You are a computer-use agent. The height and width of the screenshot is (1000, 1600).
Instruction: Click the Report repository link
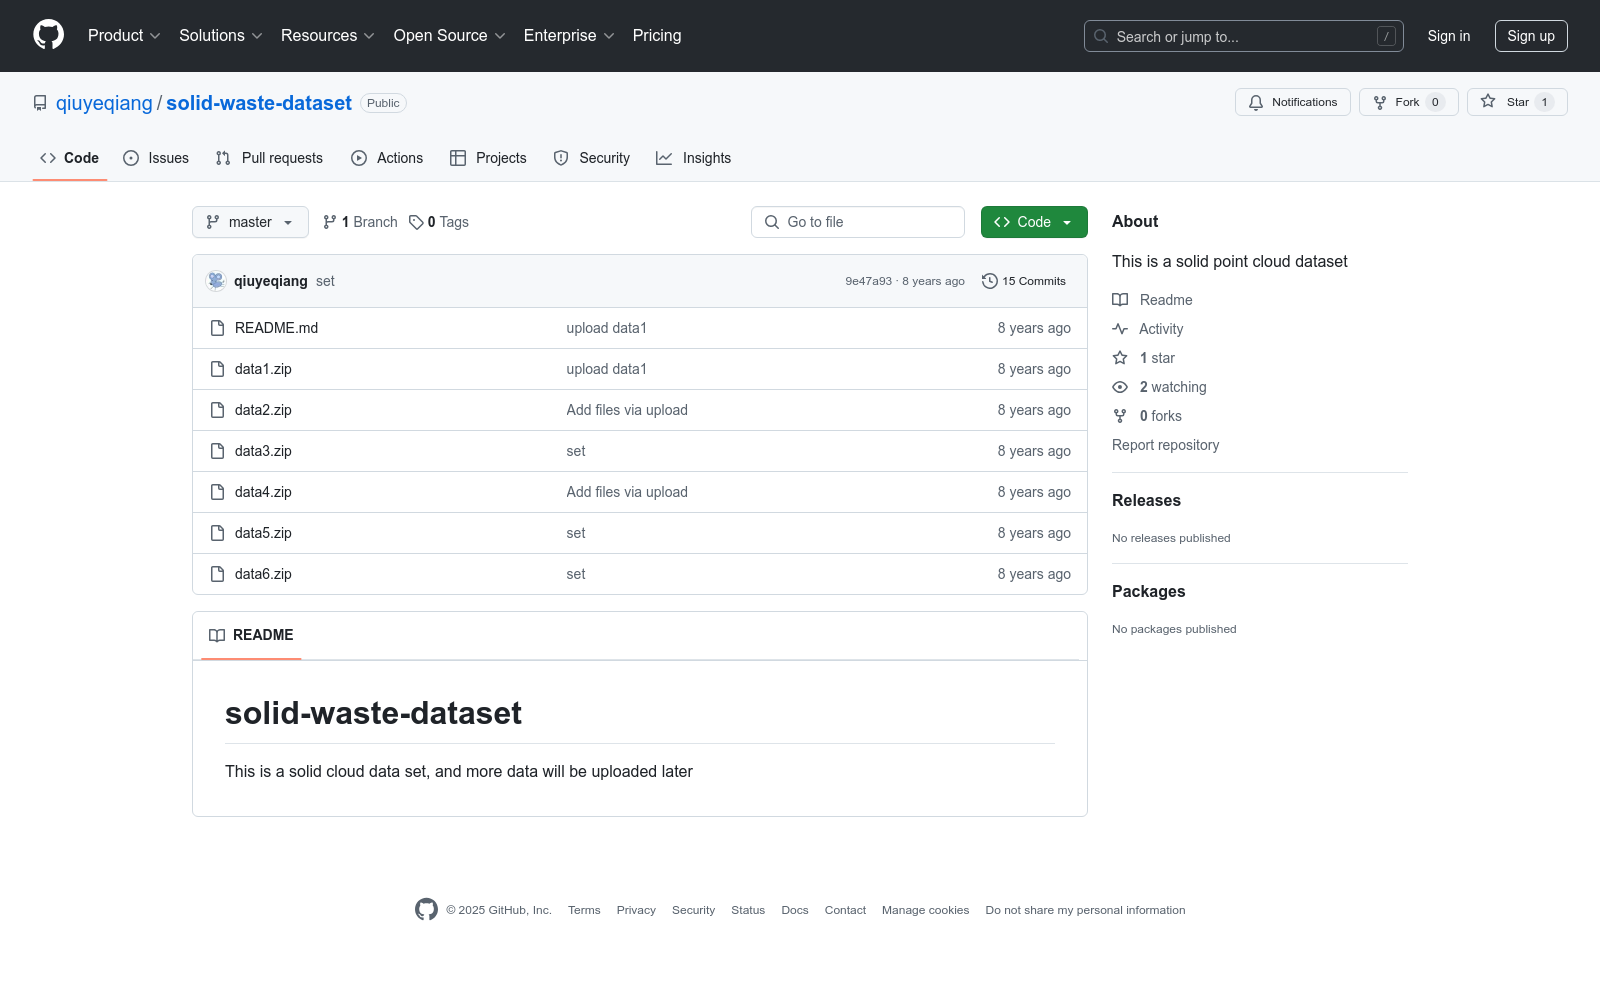coord(1165,445)
